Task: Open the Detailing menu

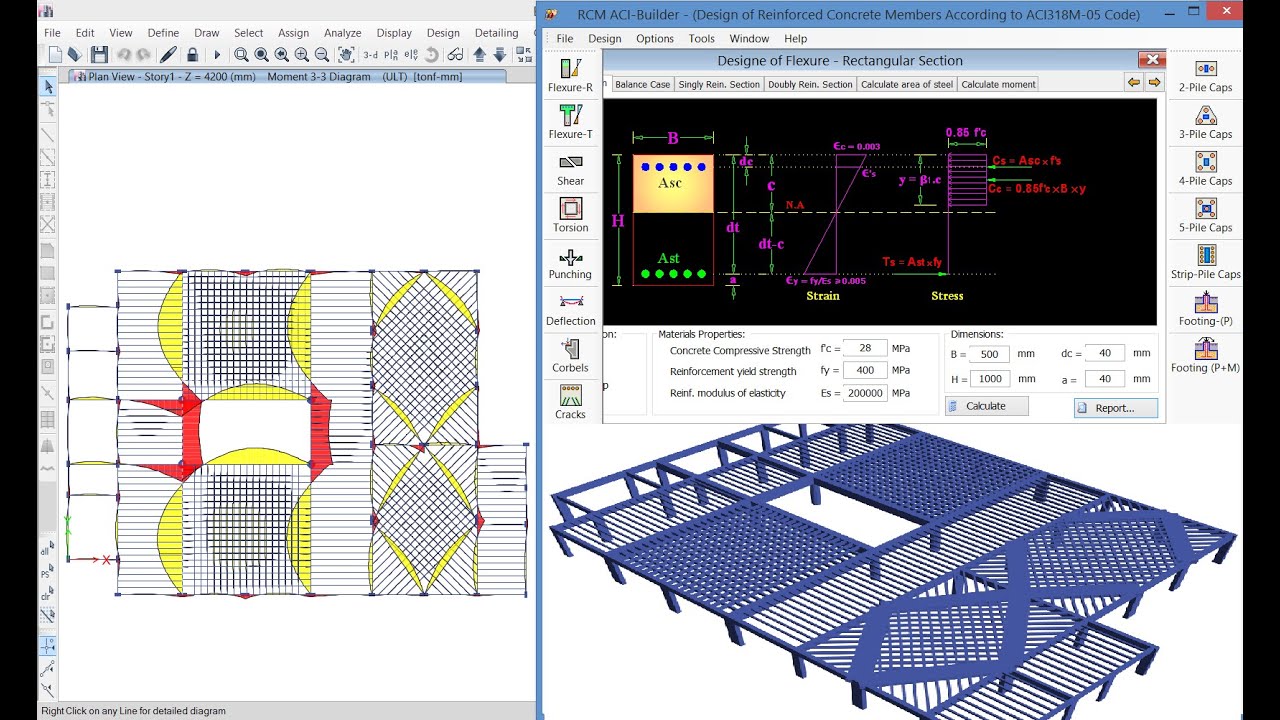Action: [496, 33]
